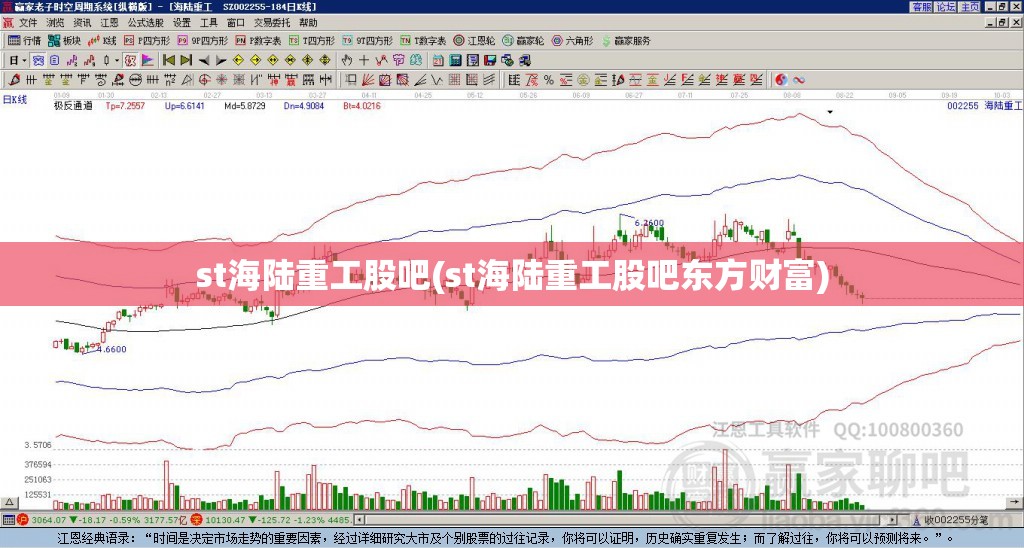
Task: Open the 文件 menu
Action: pyautogui.click(x=27, y=23)
